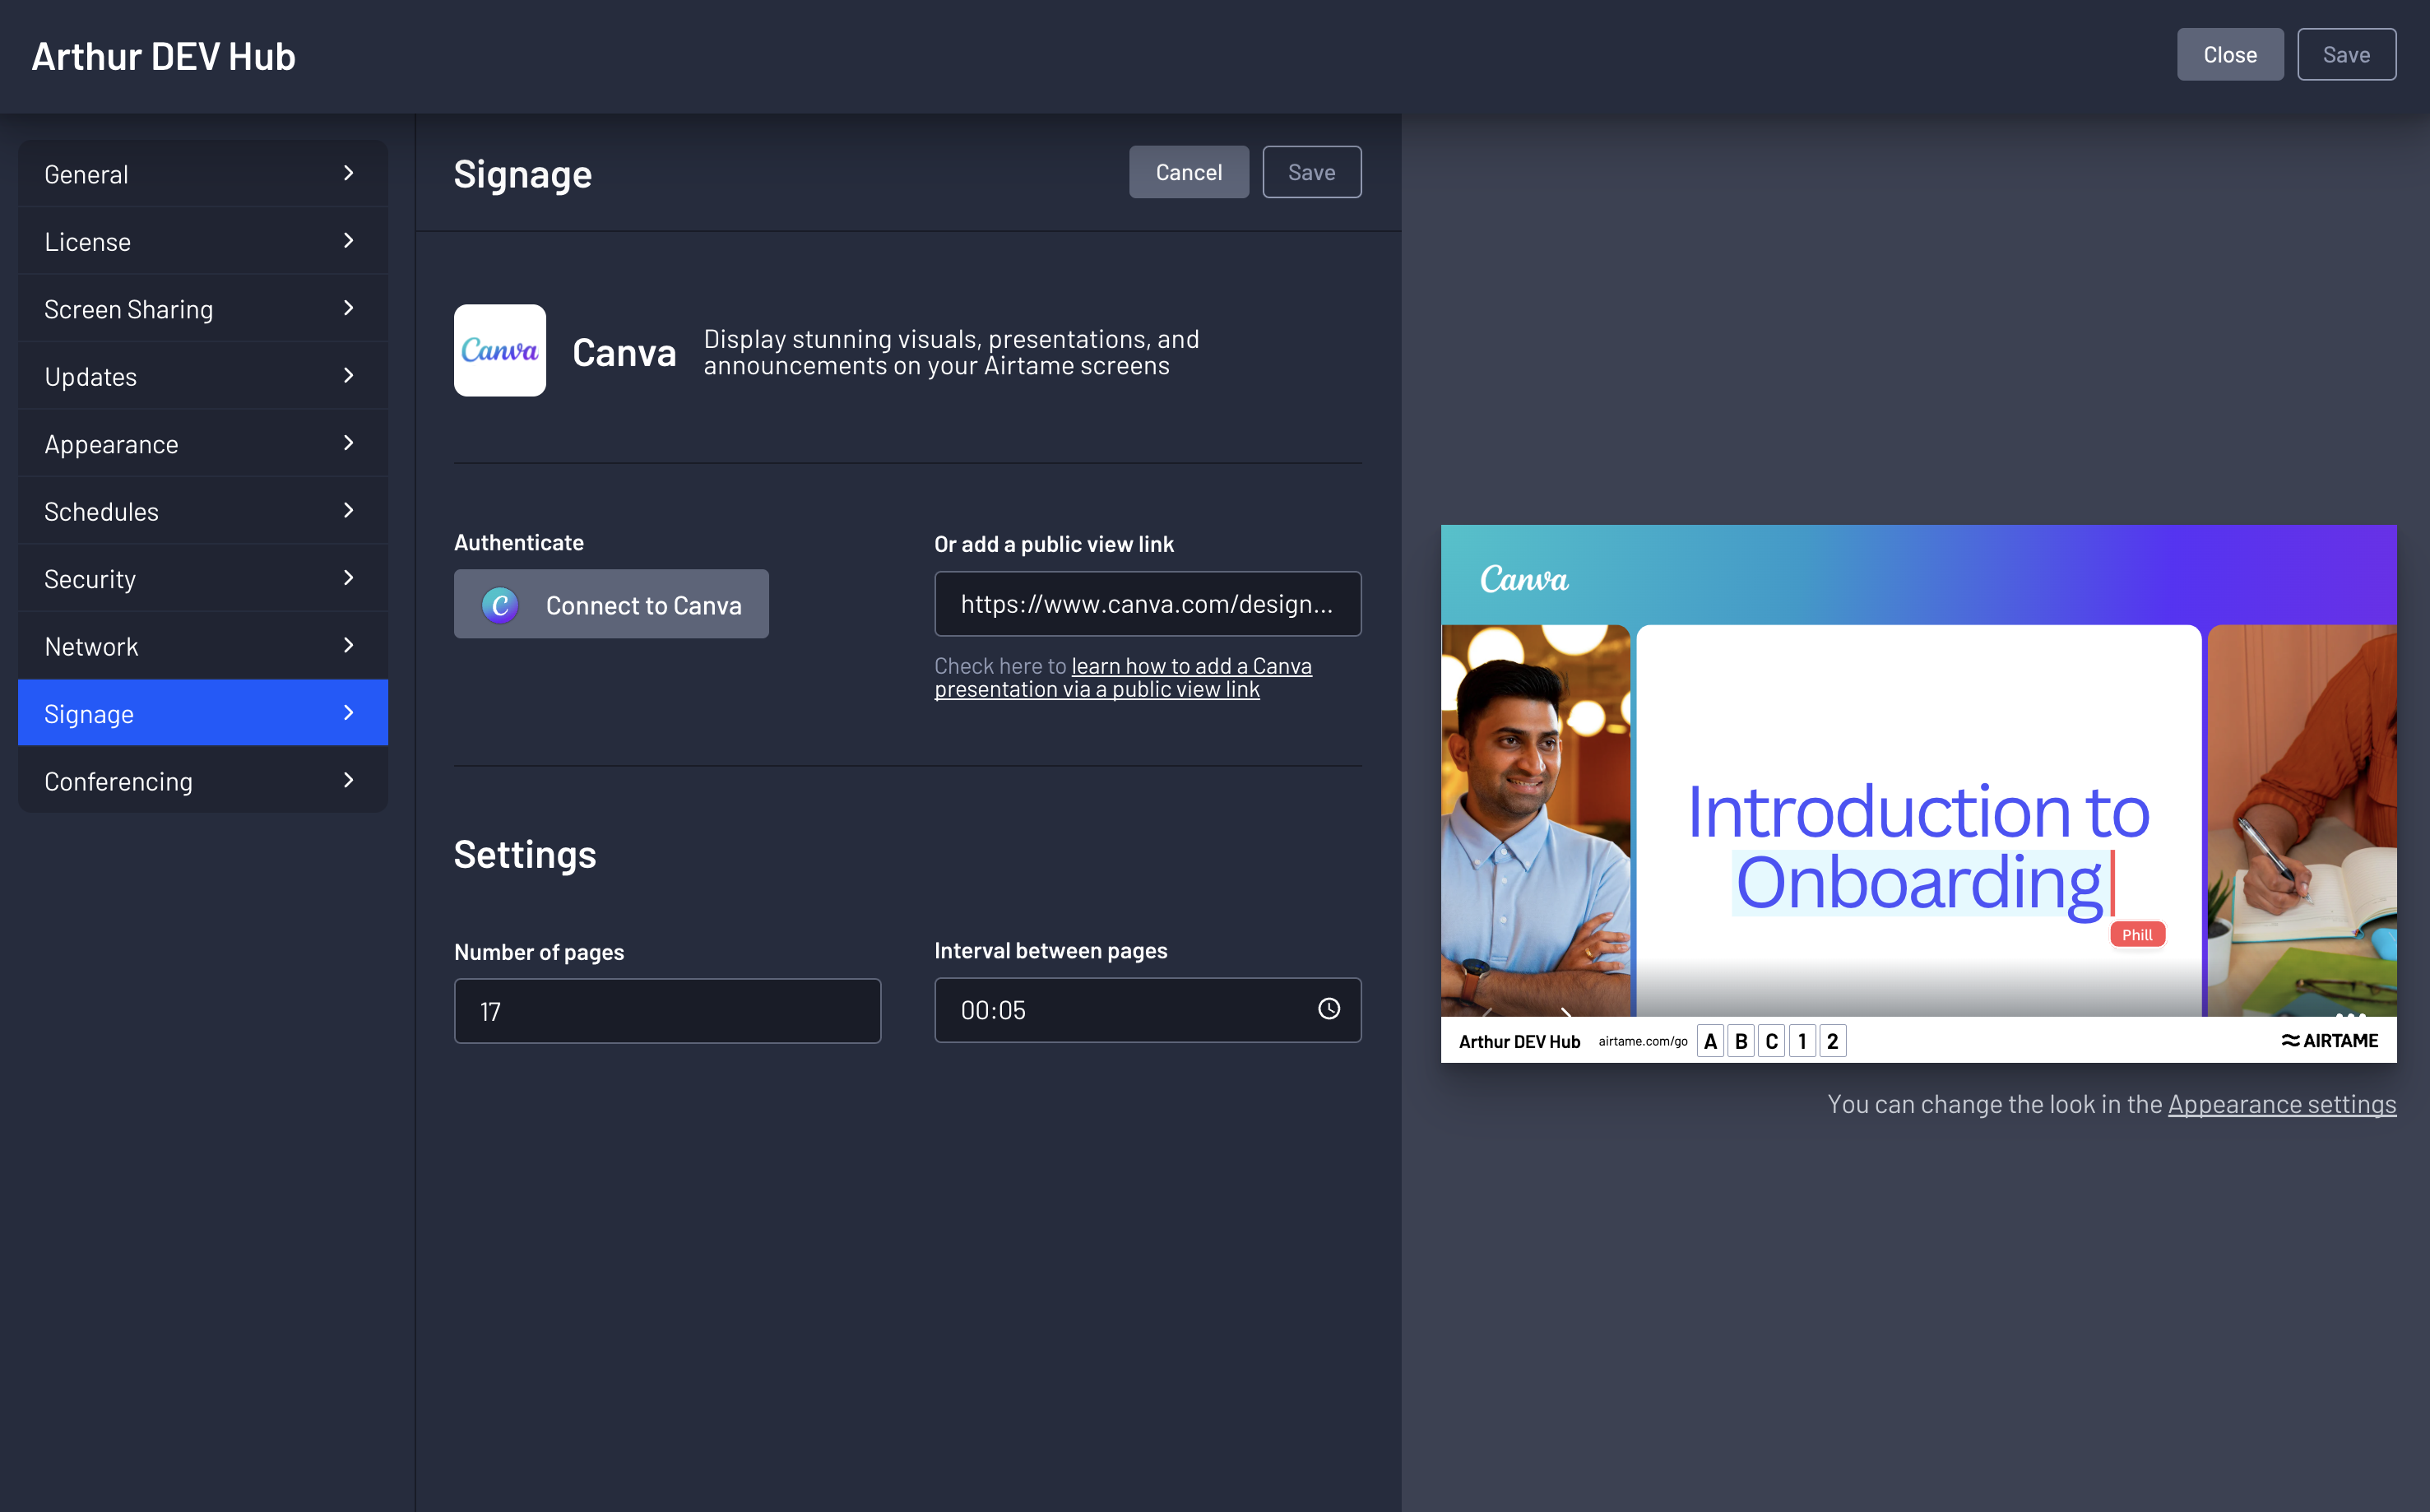Viewport: 2430px width, 1512px height.
Task: Click the Canva icon in Connect button
Action: pos(500,604)
